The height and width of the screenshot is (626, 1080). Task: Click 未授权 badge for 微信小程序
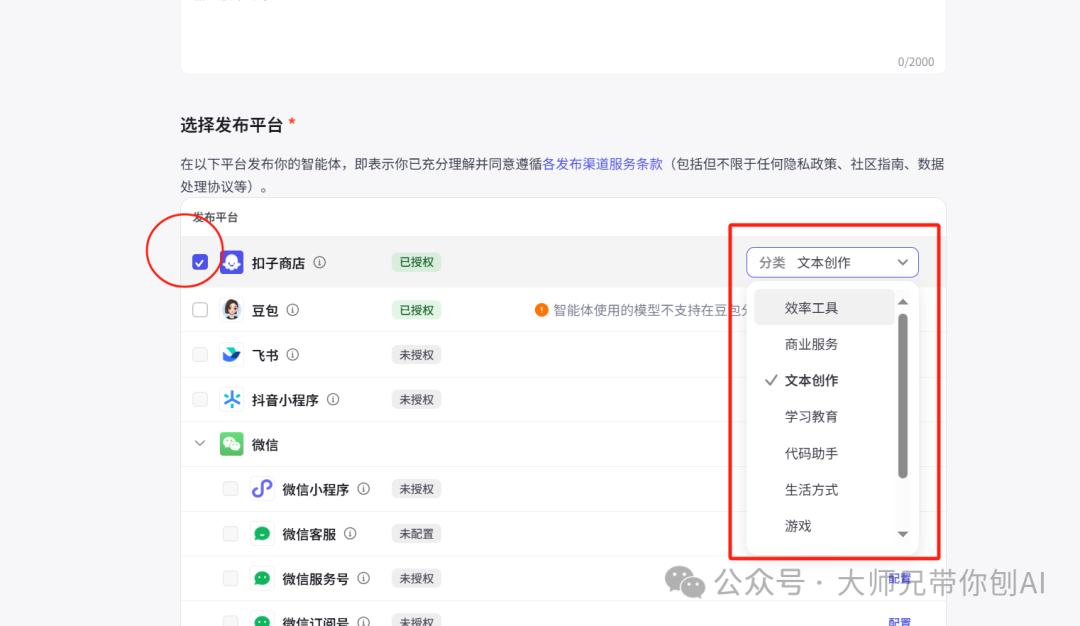pos(416,489)
